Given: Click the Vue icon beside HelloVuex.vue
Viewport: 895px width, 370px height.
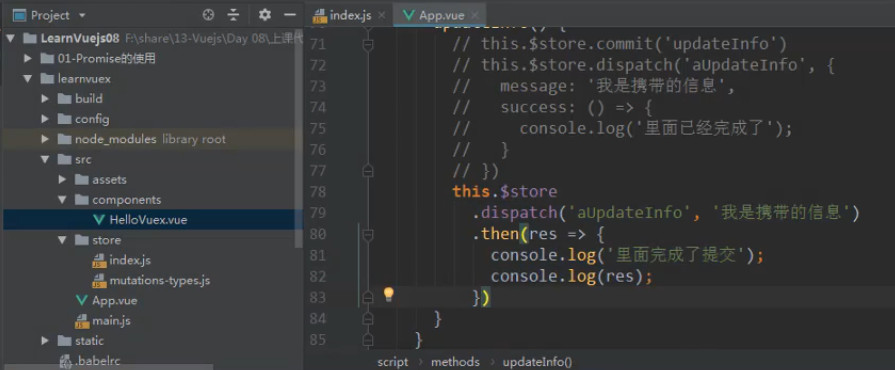Looking at the screenshot, I should point(99,220).
